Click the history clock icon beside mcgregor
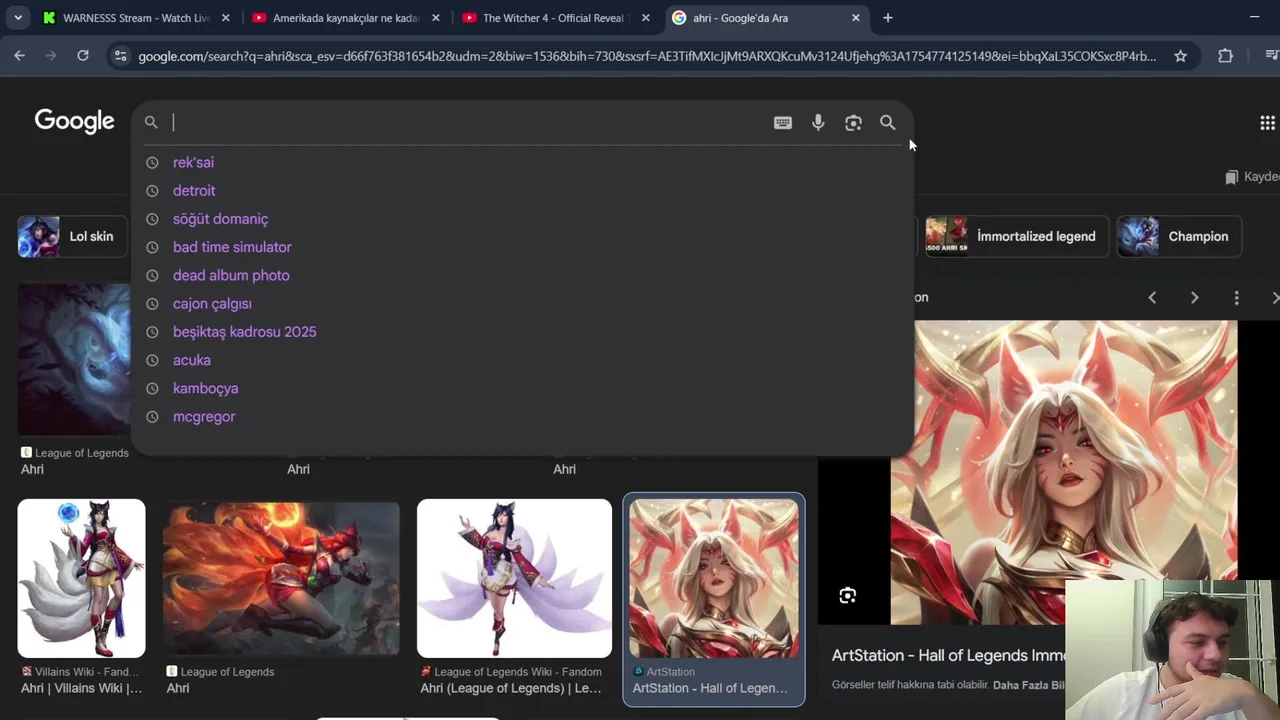Viewport: 1280px width, 720px height. click(152, 416)
